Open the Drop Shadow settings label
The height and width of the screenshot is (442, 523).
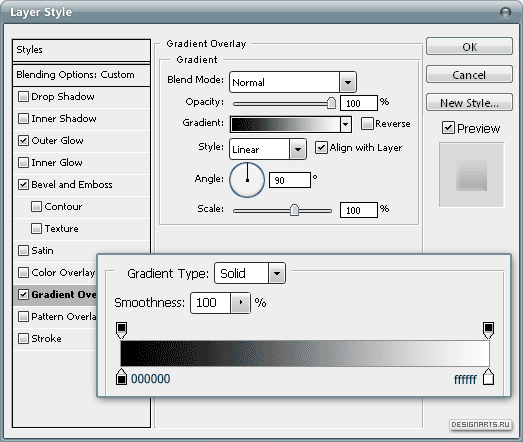click(x=63, y=97)
